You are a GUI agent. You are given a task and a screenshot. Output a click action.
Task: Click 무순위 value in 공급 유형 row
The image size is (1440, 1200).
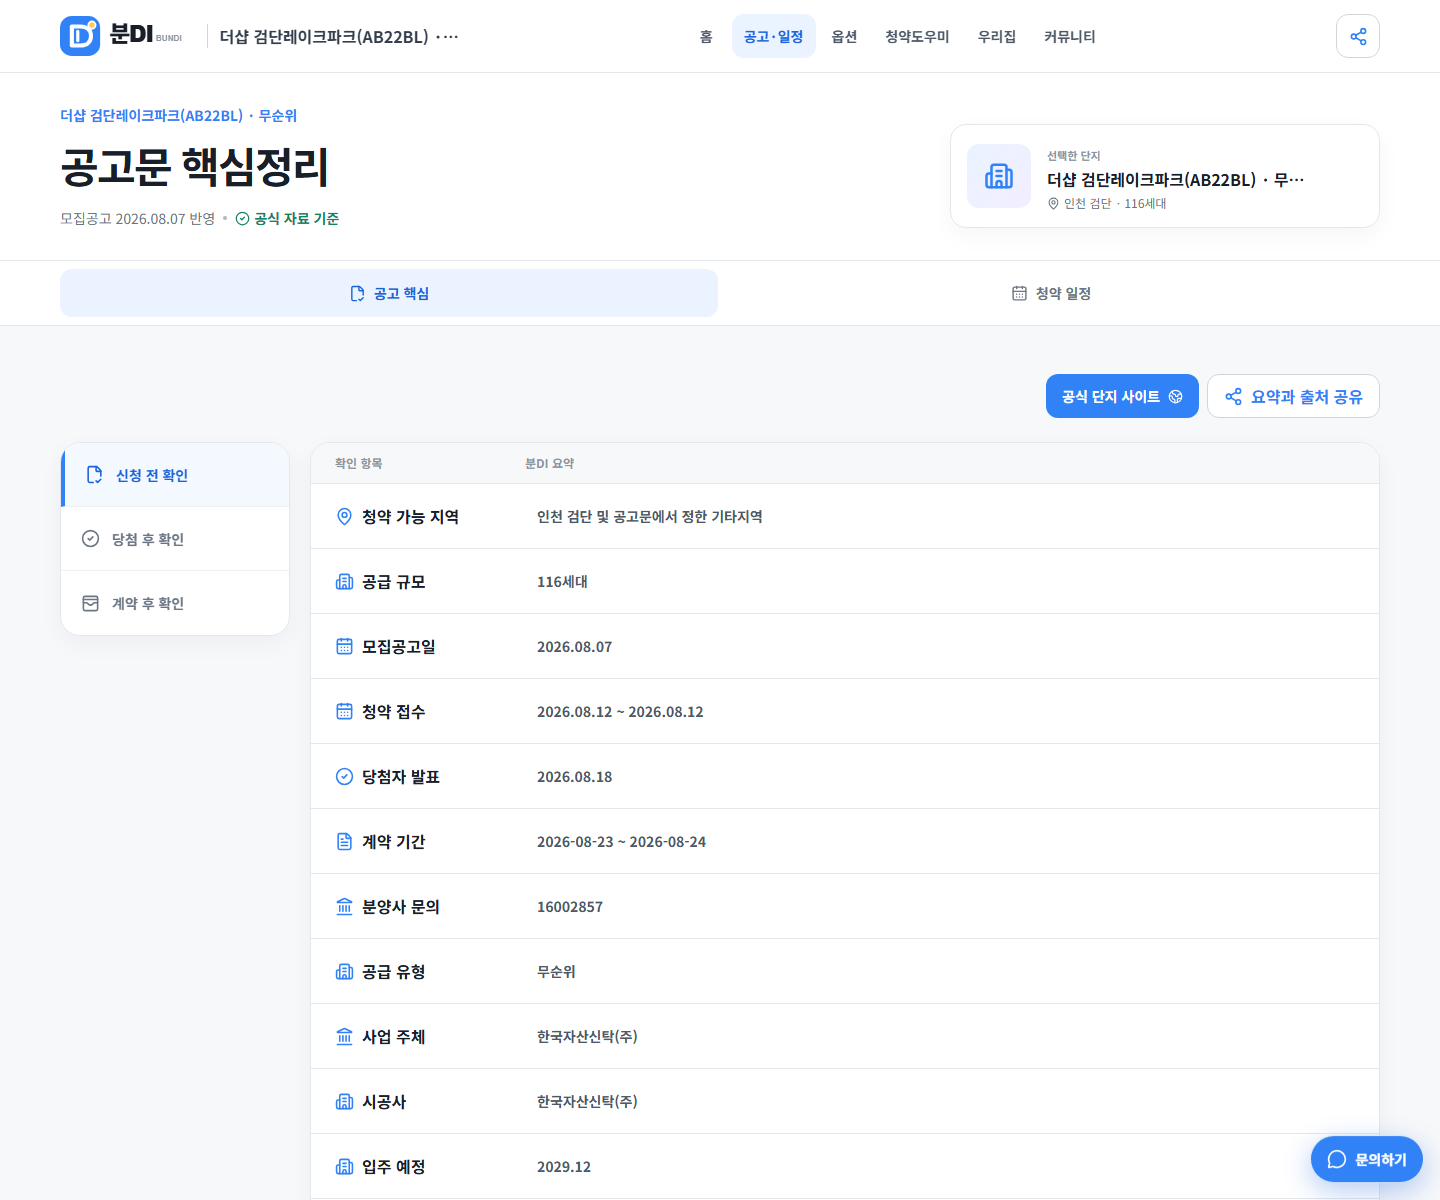coord(556,971)
